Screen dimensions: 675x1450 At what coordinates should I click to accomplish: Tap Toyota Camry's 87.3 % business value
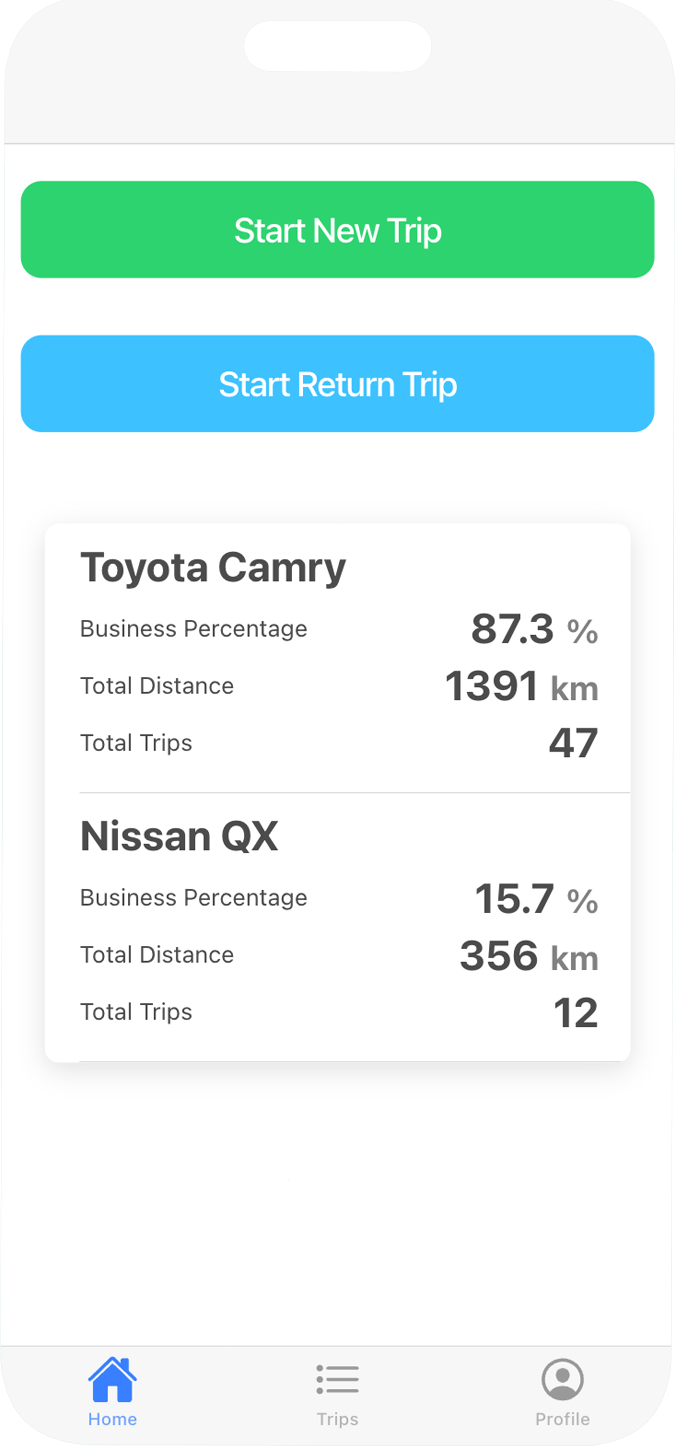(534, 630)
